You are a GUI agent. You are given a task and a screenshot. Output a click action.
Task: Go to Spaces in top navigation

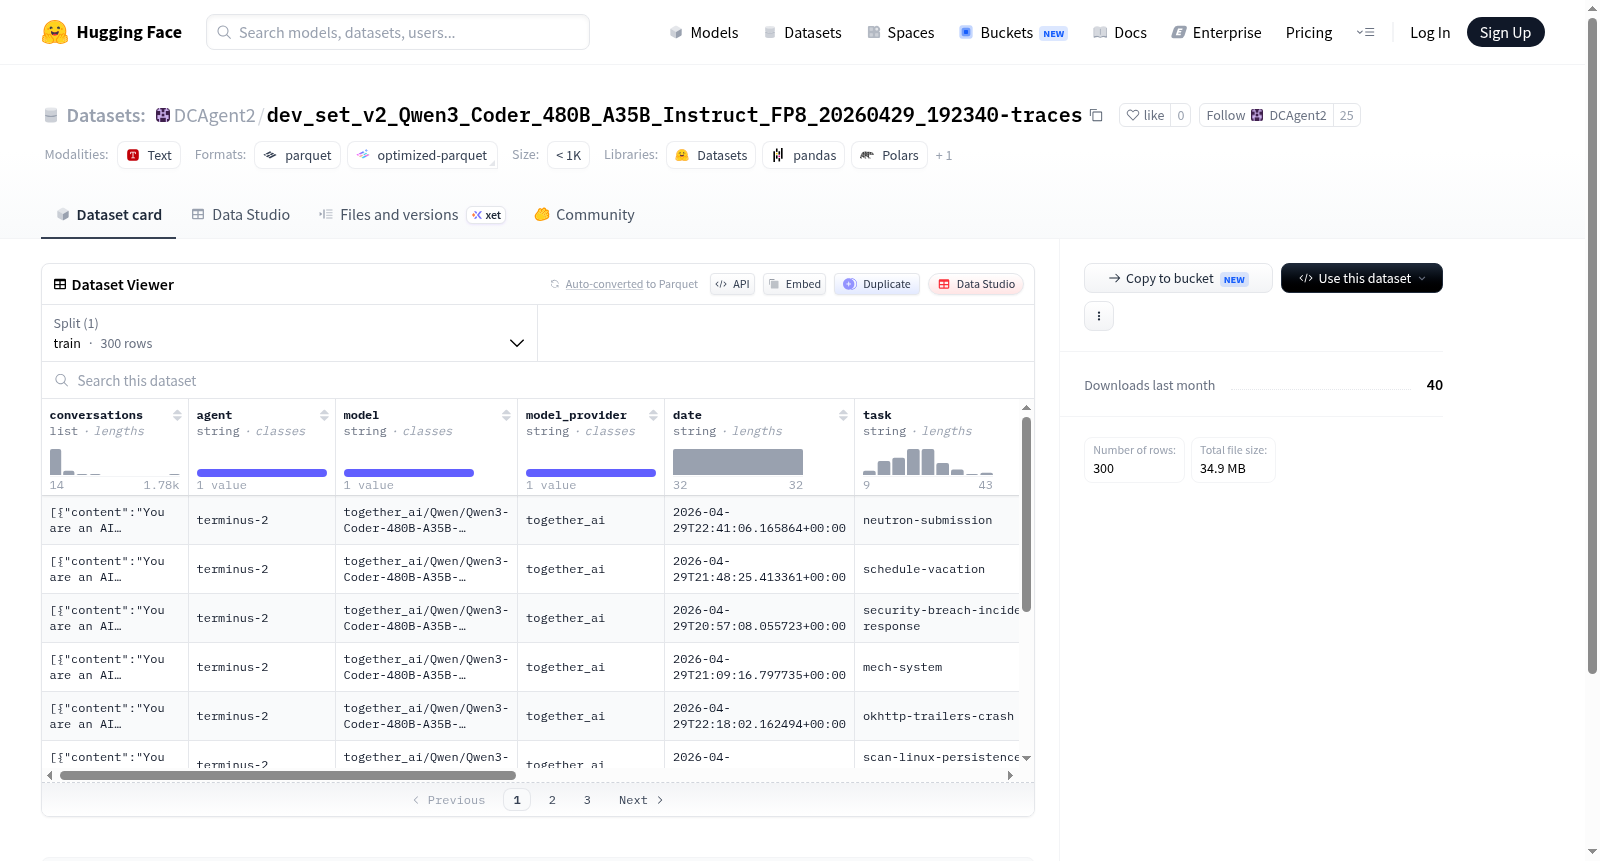(900, 32)
